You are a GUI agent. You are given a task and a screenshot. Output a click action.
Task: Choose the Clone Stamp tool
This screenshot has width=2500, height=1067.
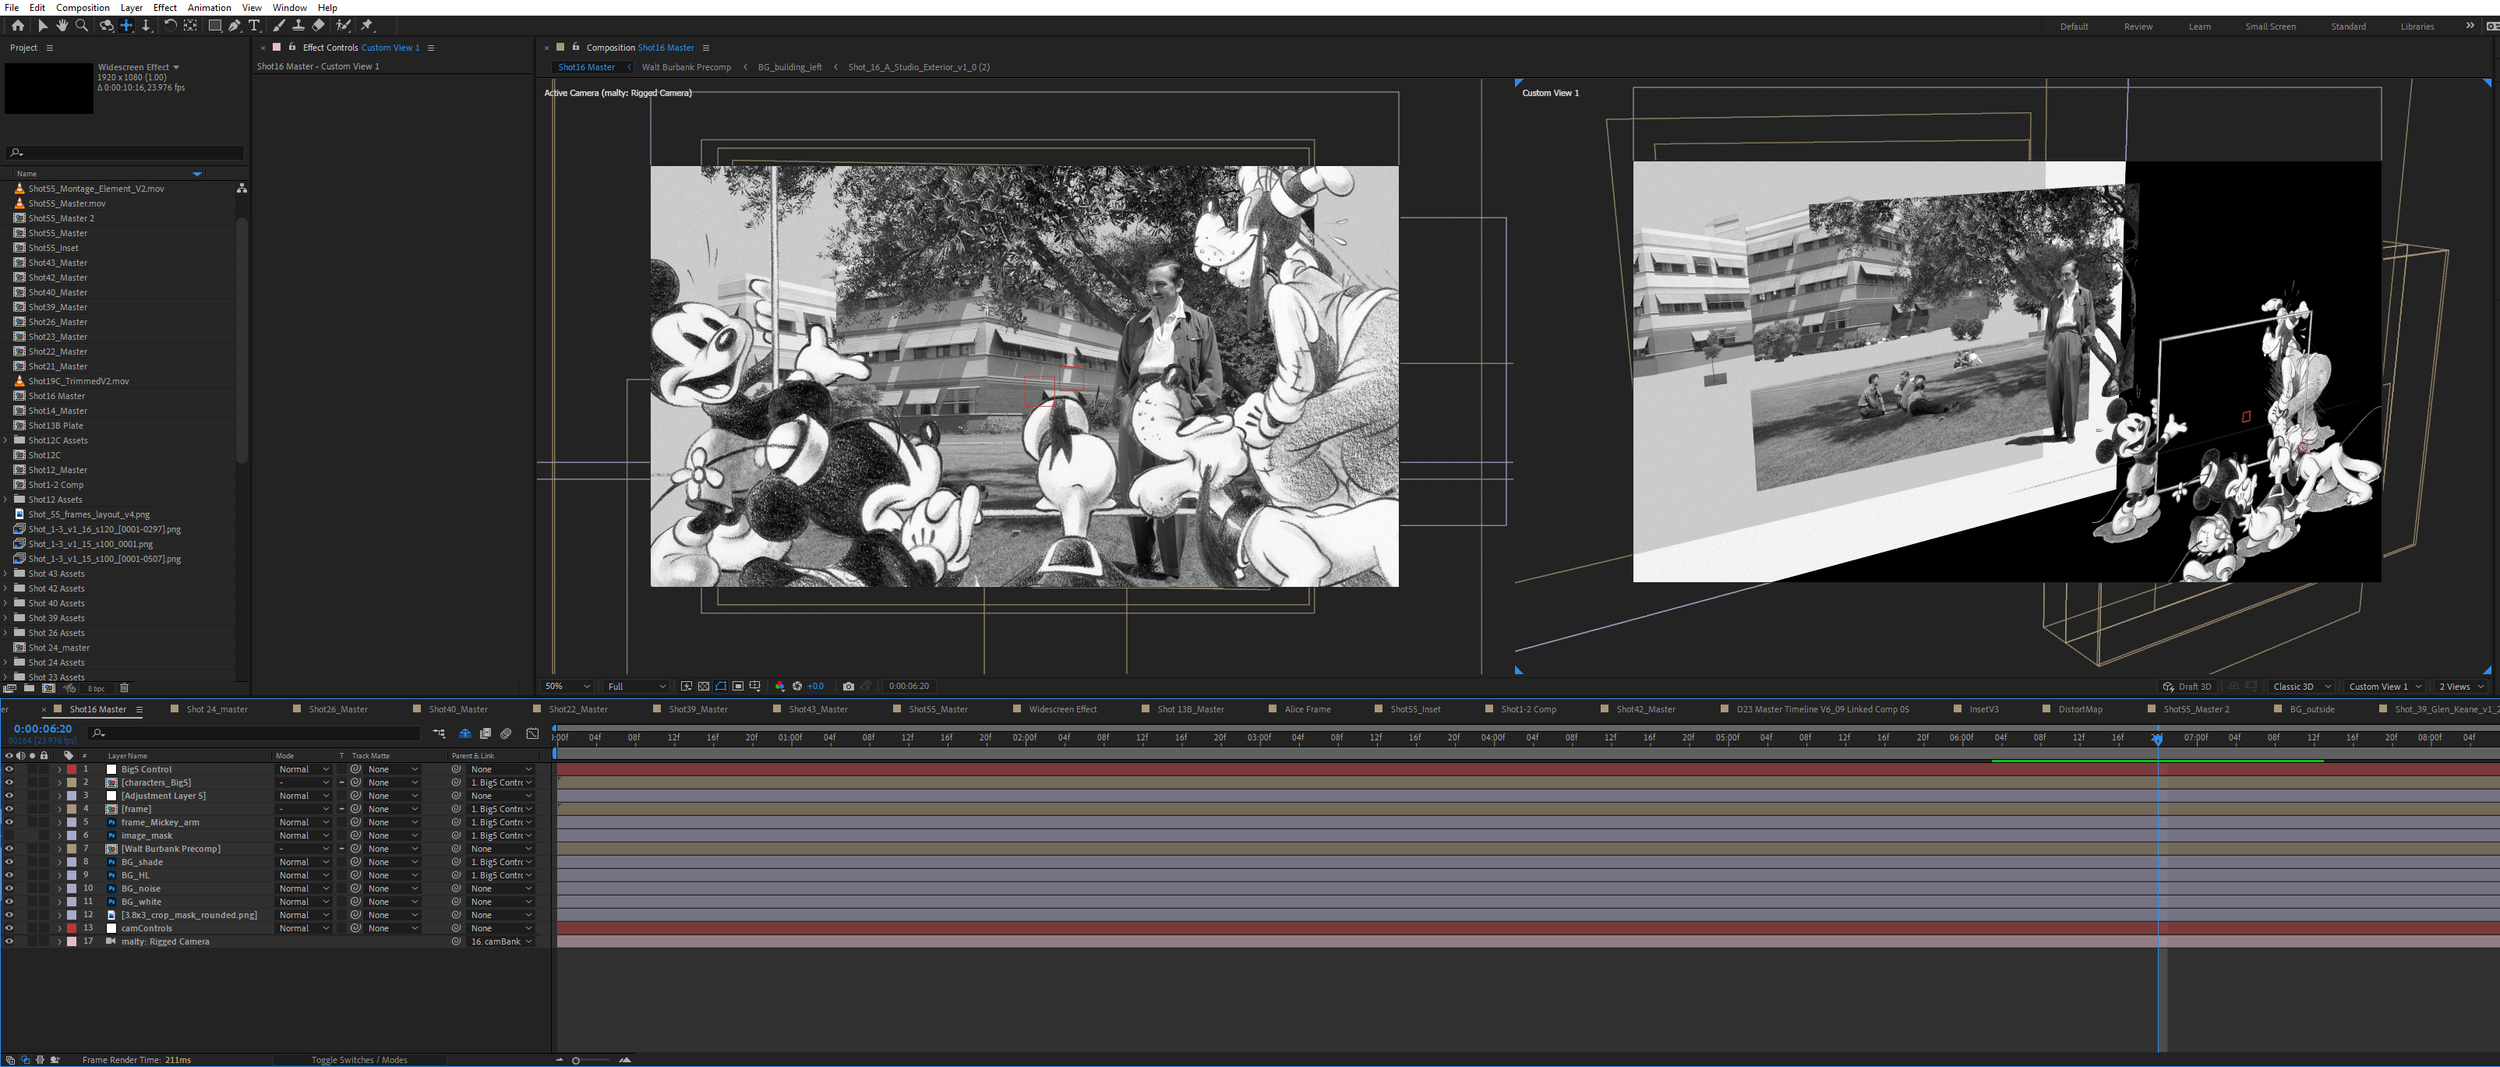click(x=298, y=26)
